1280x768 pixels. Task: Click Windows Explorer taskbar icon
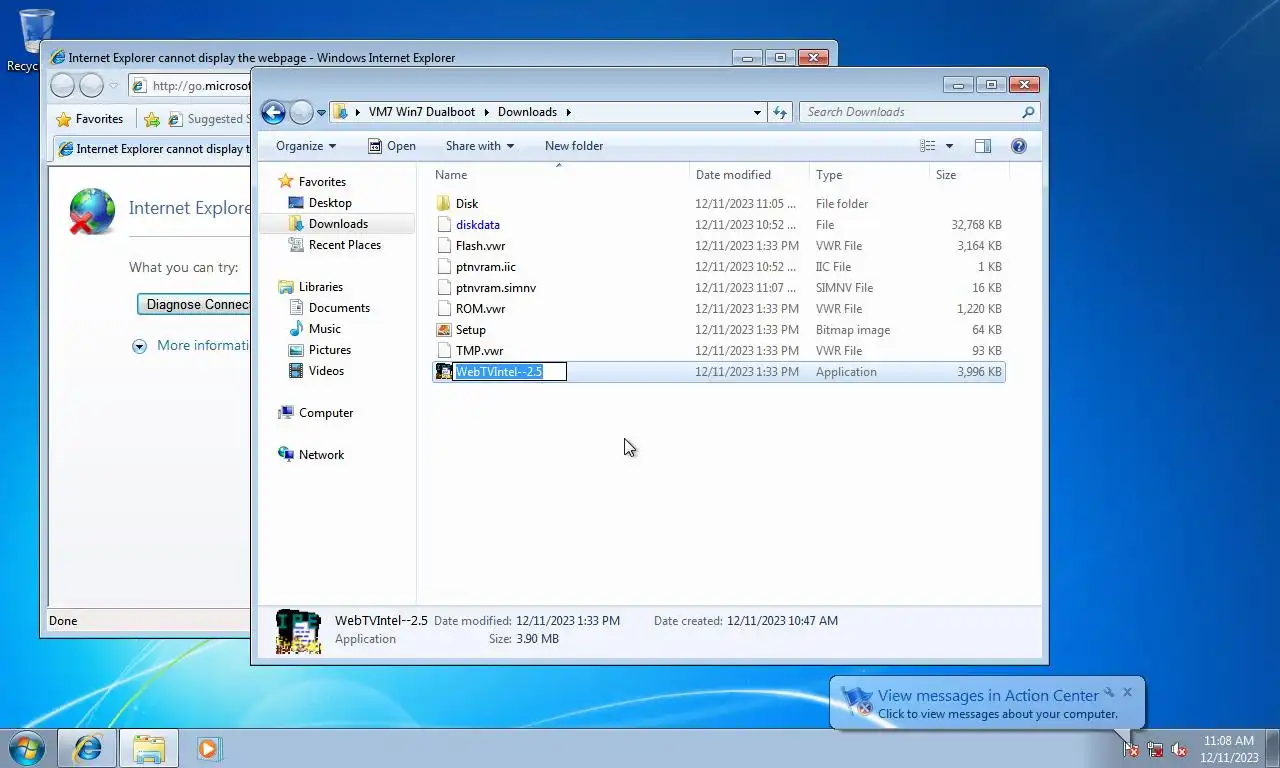[149, 748]
